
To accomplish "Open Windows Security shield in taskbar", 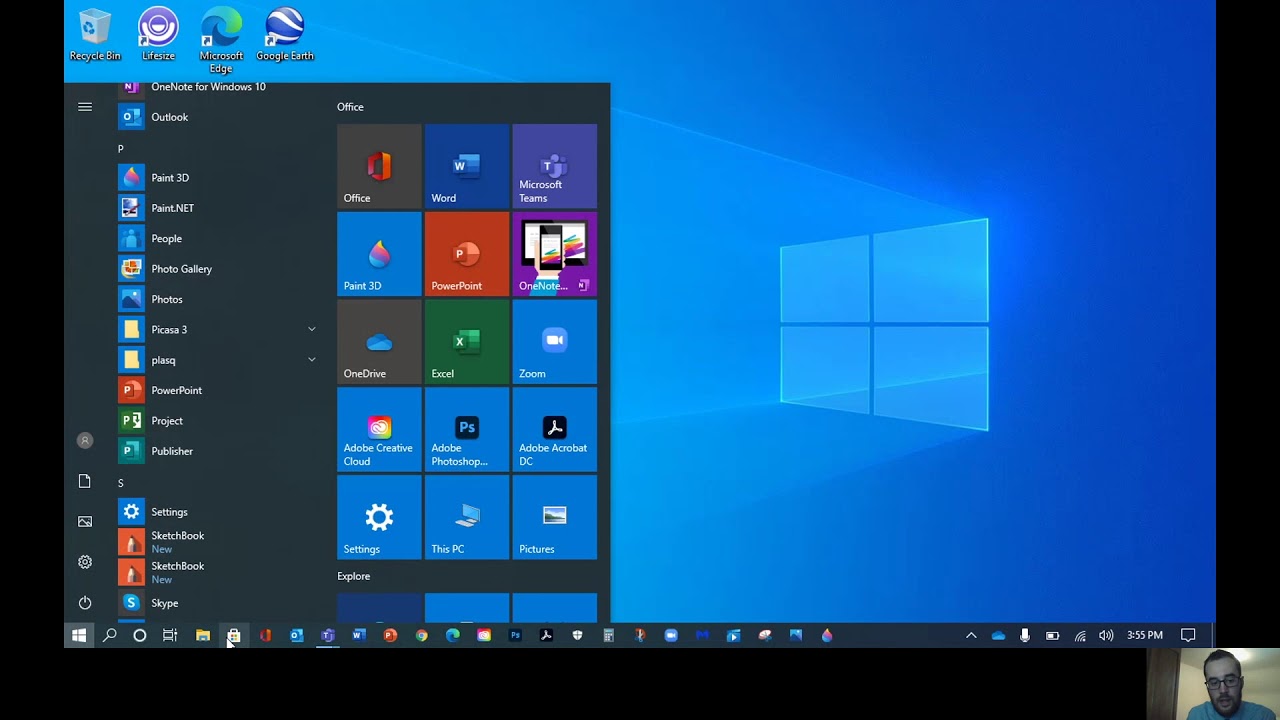I will pos(577,635).
